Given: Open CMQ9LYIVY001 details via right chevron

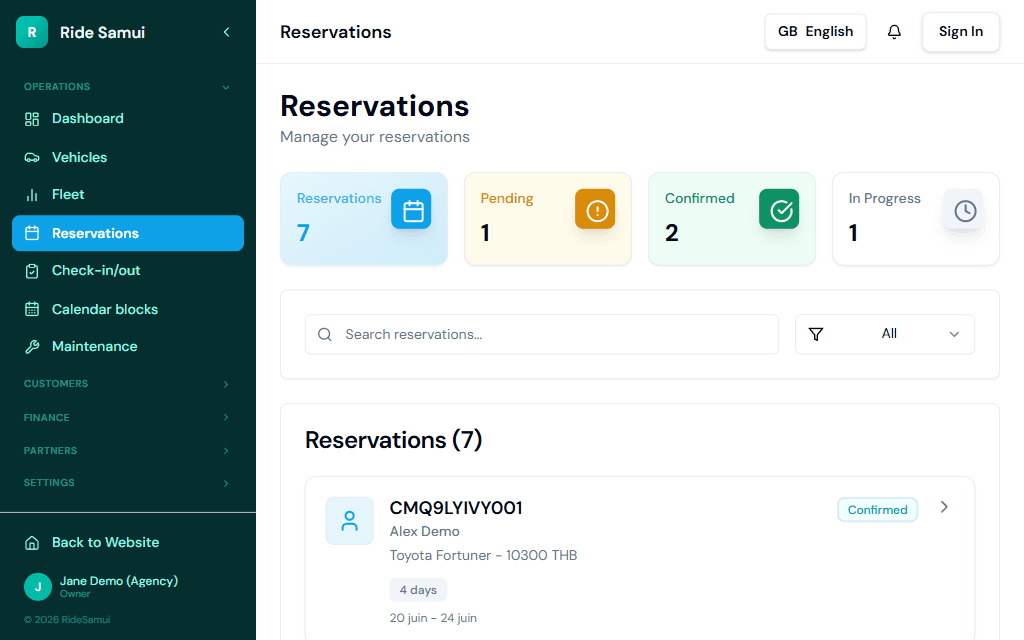Looking at the screenshot, I should [944, 507].
